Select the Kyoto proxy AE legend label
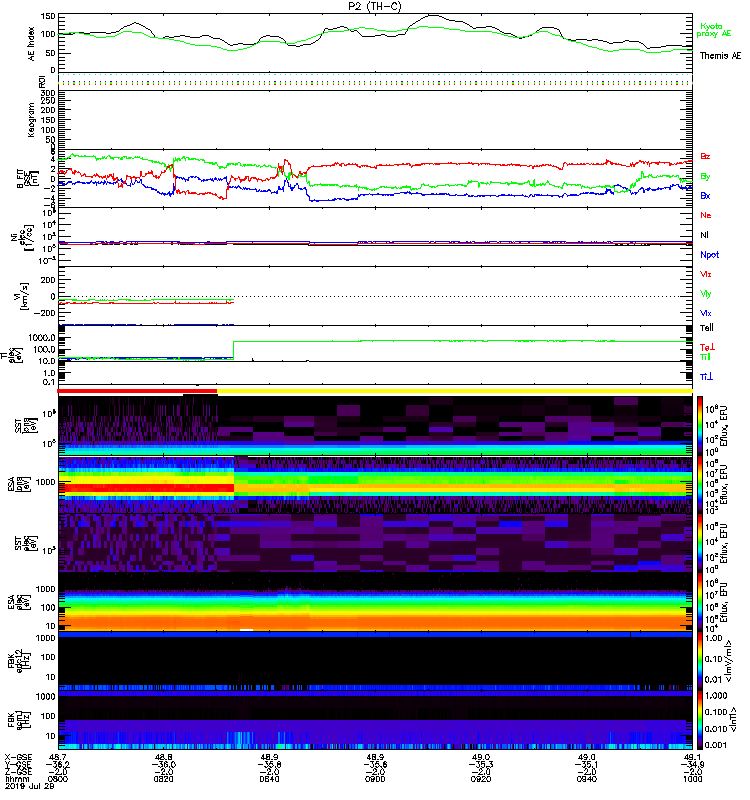This screenshot has width=750, height=800. click(714, 30)
